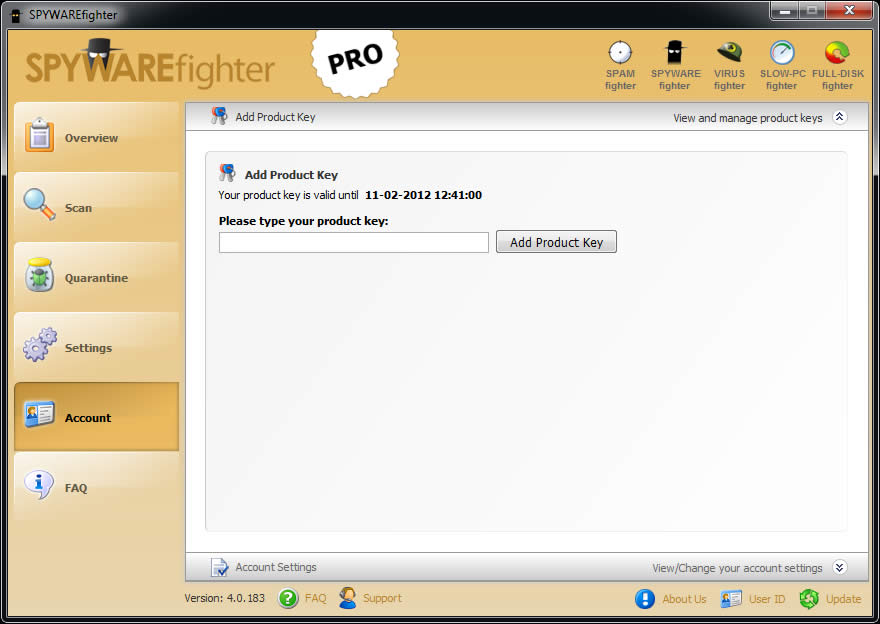The height and width of the screenshot is (624, 880).
Task: Minimize the SPYWAREfighter window
Action: (x=785, y=11)
